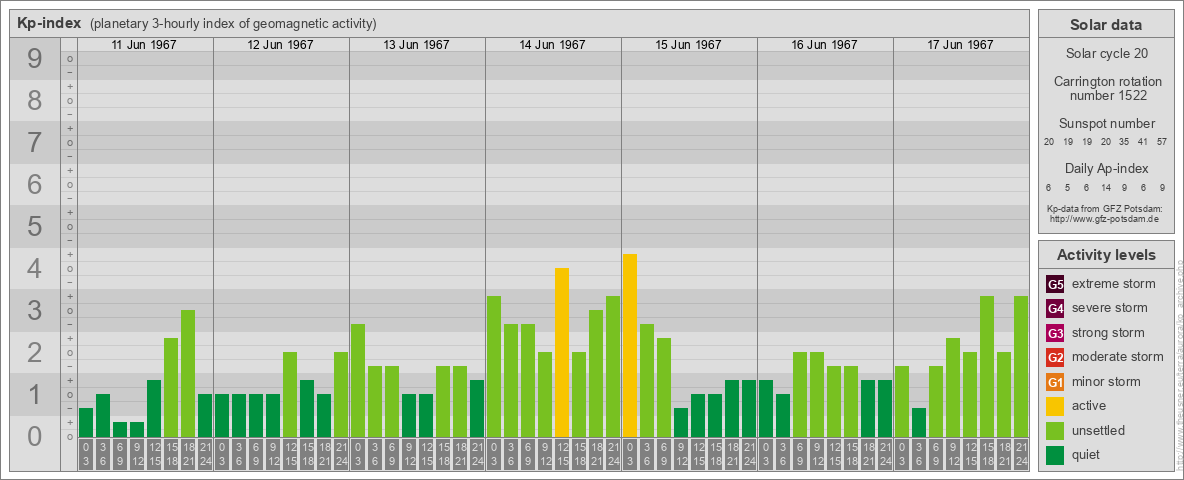Click the 'Sunspot number' label

click(1107, 124)
